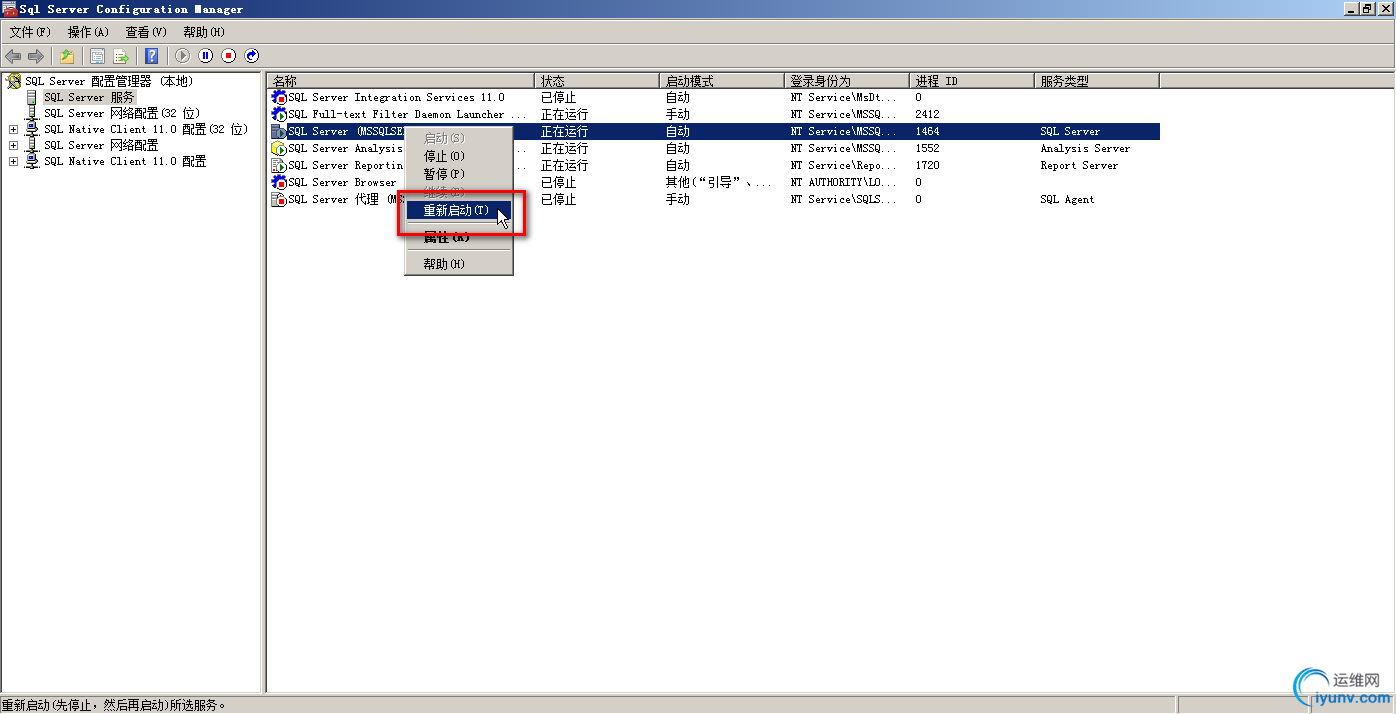Restore down the window
Viewport: 1396px width, 714px height.
(1367, 8)
